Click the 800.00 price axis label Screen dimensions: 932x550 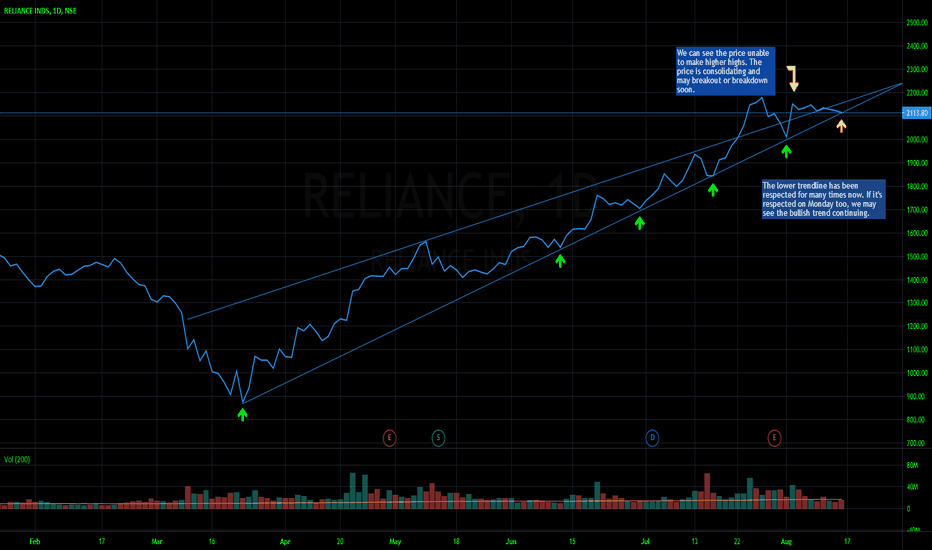point(917,419)
